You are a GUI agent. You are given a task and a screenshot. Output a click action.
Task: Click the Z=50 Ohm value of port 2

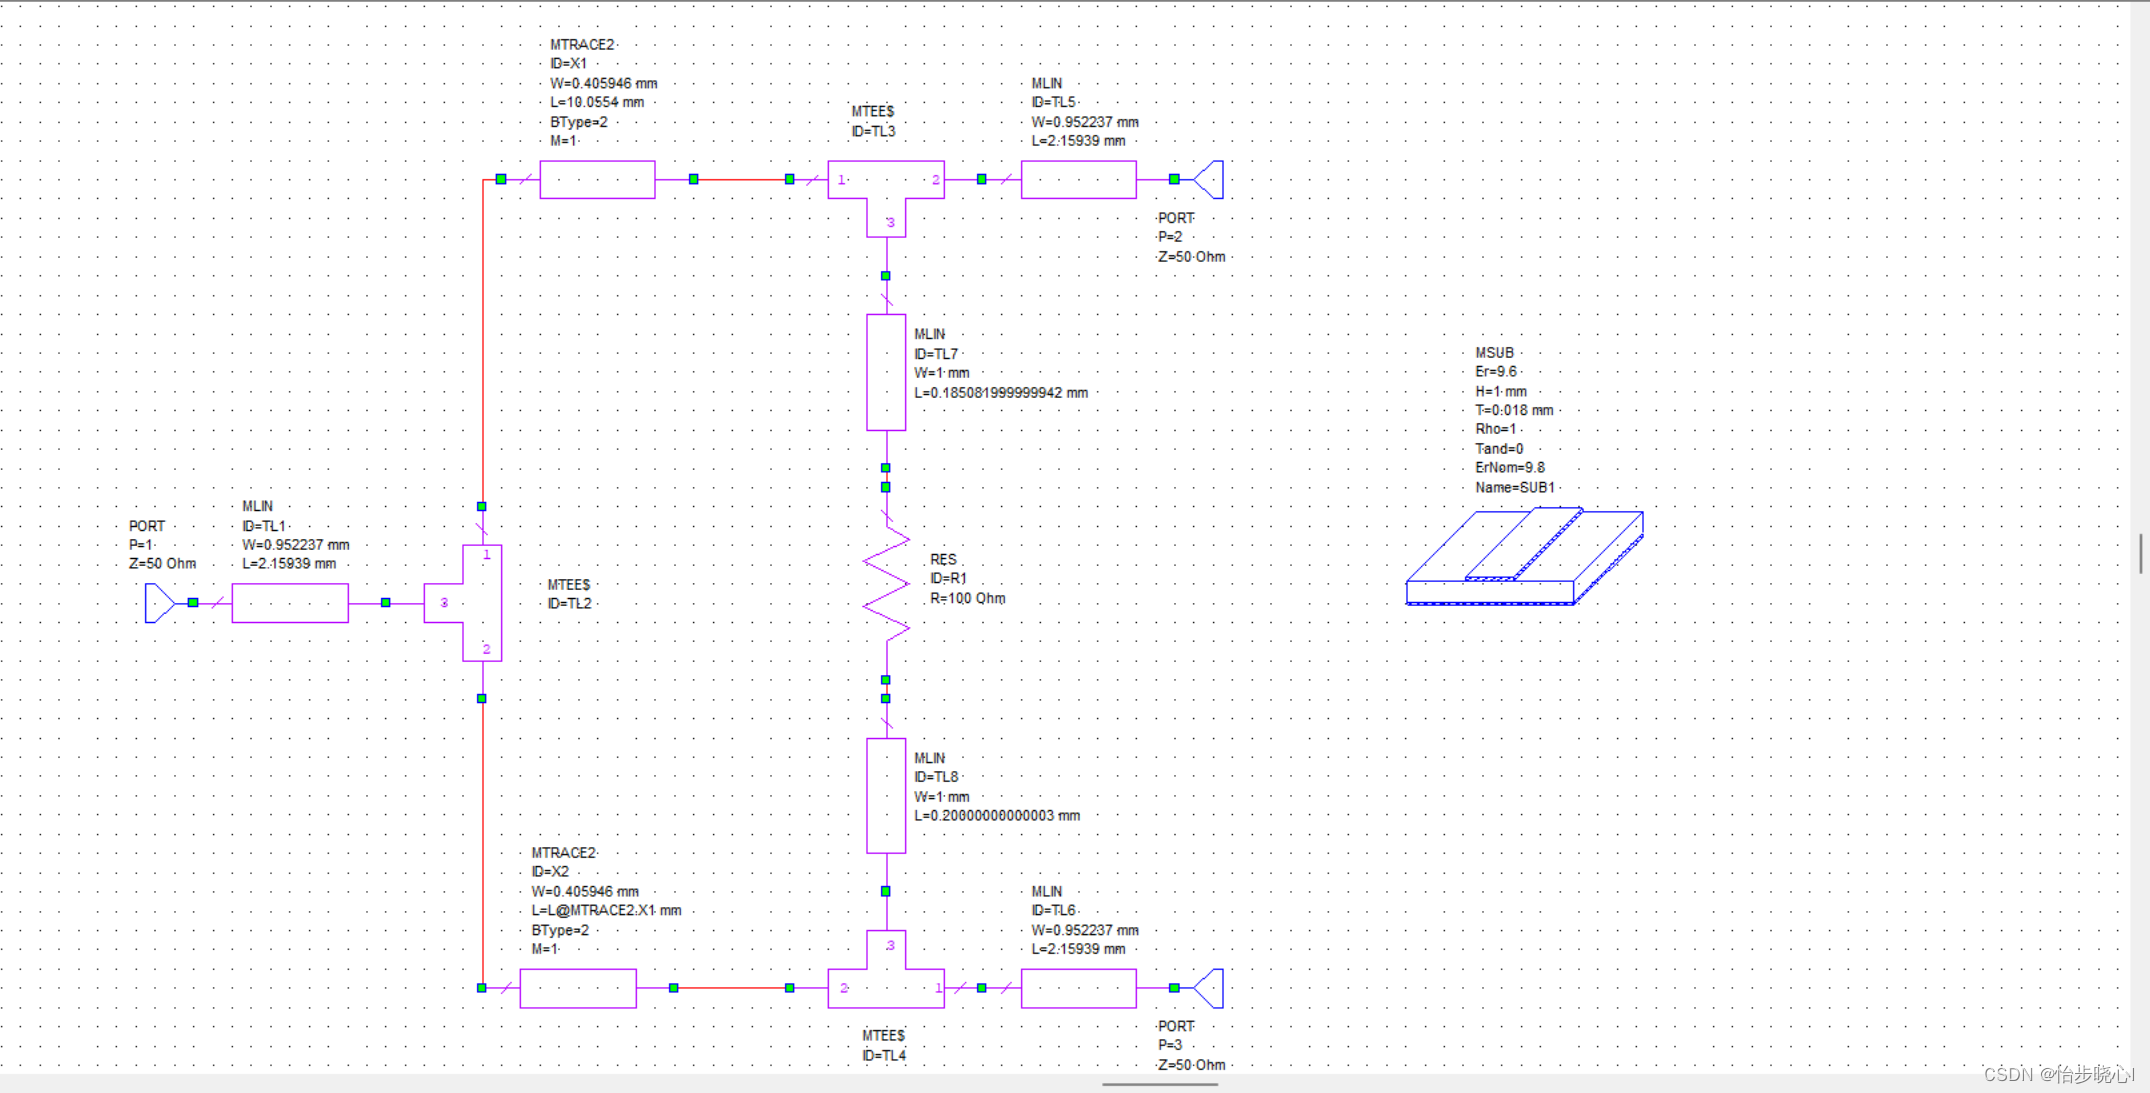1191,256
